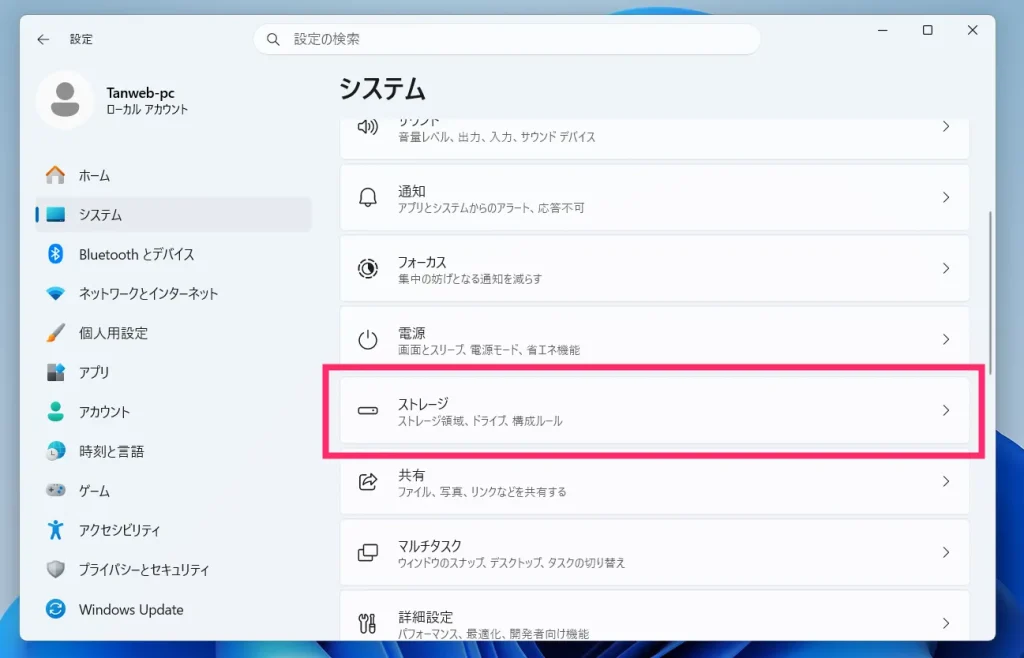Click the settings list vertical scrollbar

coord(990,292)
